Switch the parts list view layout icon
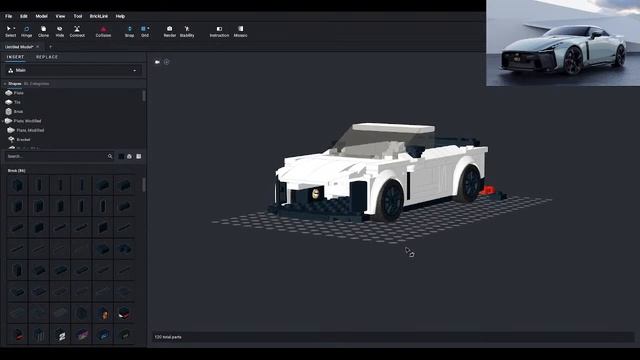Image resolution: width=640 pixels, height=360 pixels. (x=139, y=156)
